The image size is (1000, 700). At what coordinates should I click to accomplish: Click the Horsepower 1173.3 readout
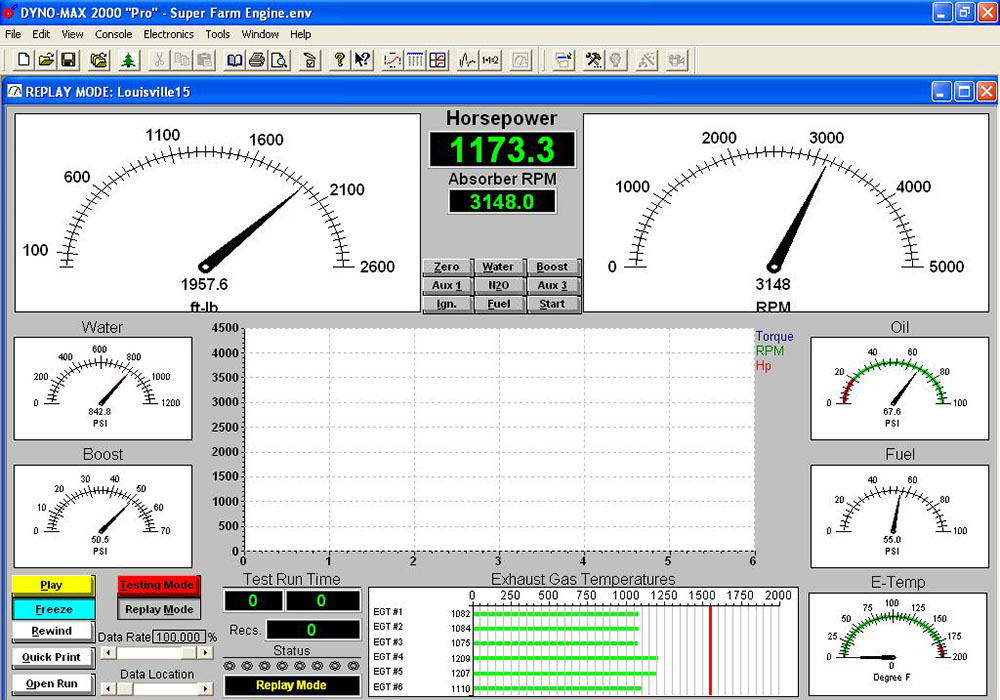502,150
